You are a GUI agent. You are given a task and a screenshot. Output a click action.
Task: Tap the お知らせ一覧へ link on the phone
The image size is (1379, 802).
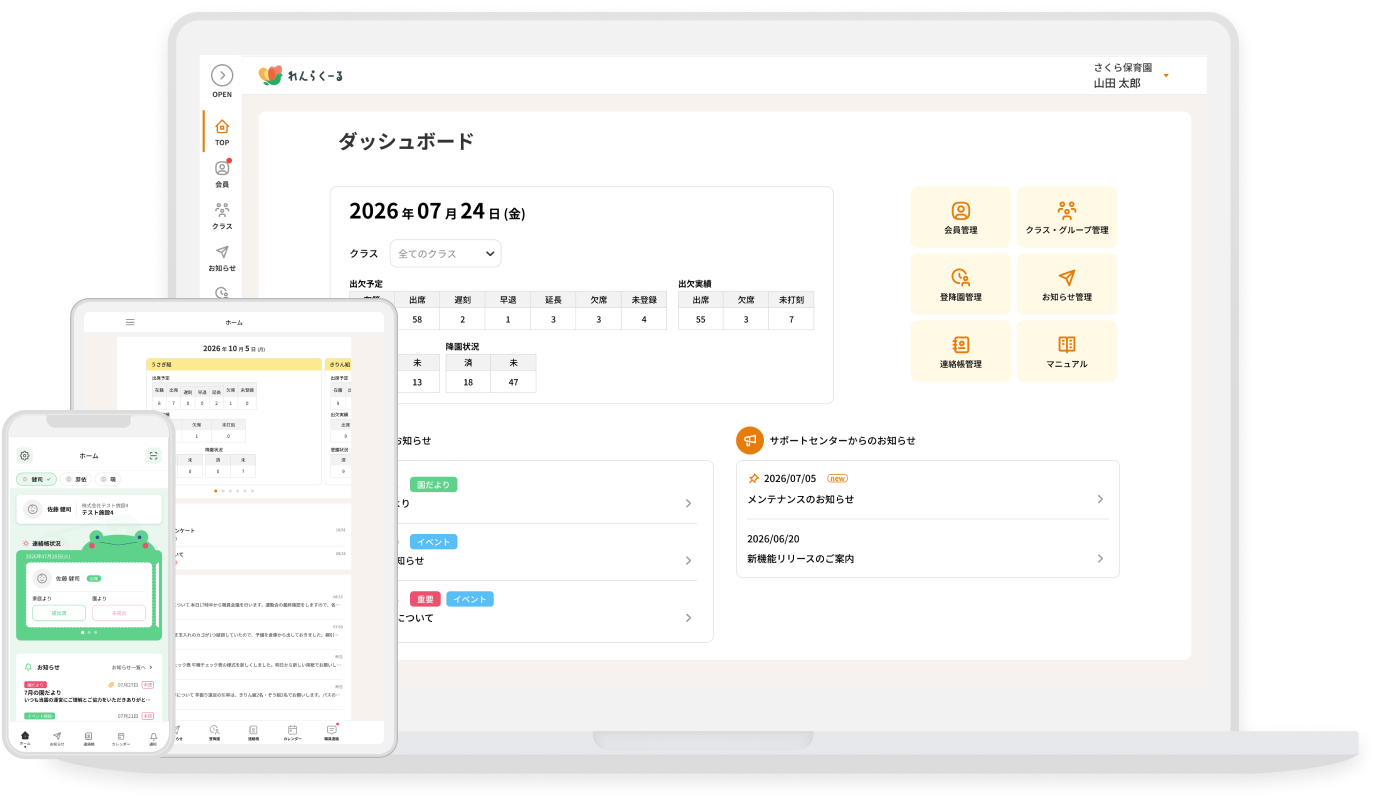[x=131, y=667]
